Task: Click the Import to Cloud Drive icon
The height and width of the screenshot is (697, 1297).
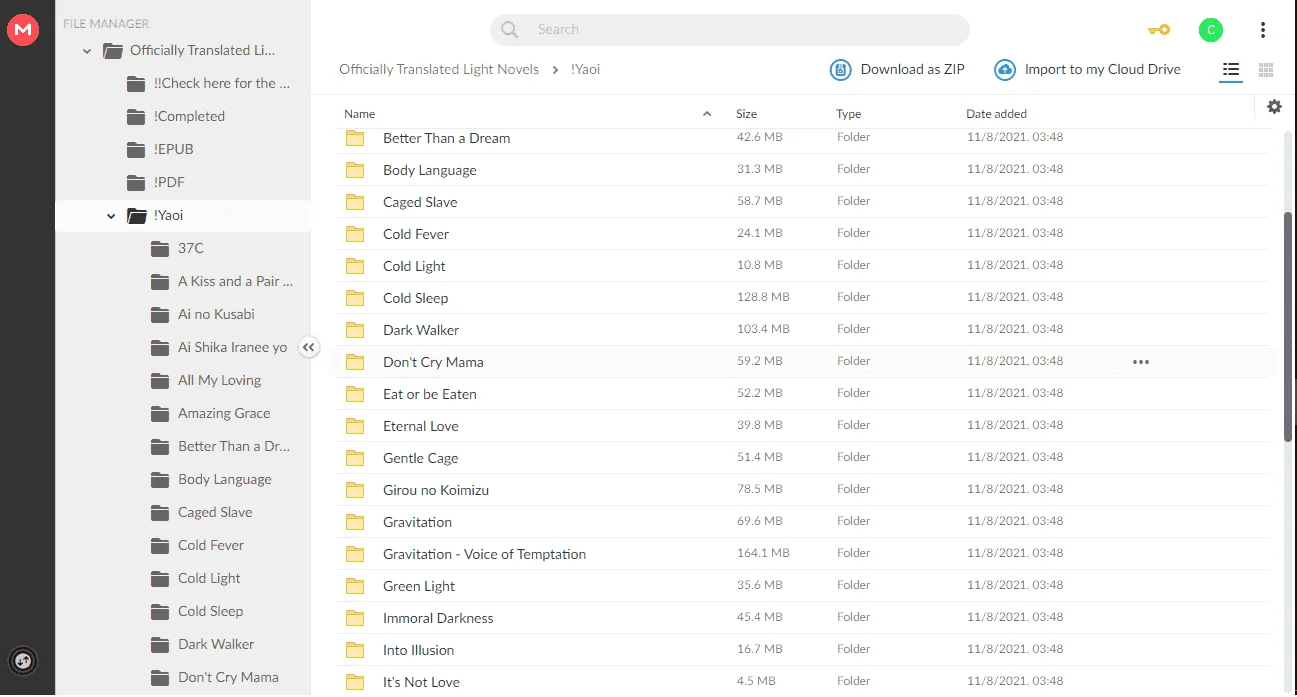Action: tap(1005, 70)
